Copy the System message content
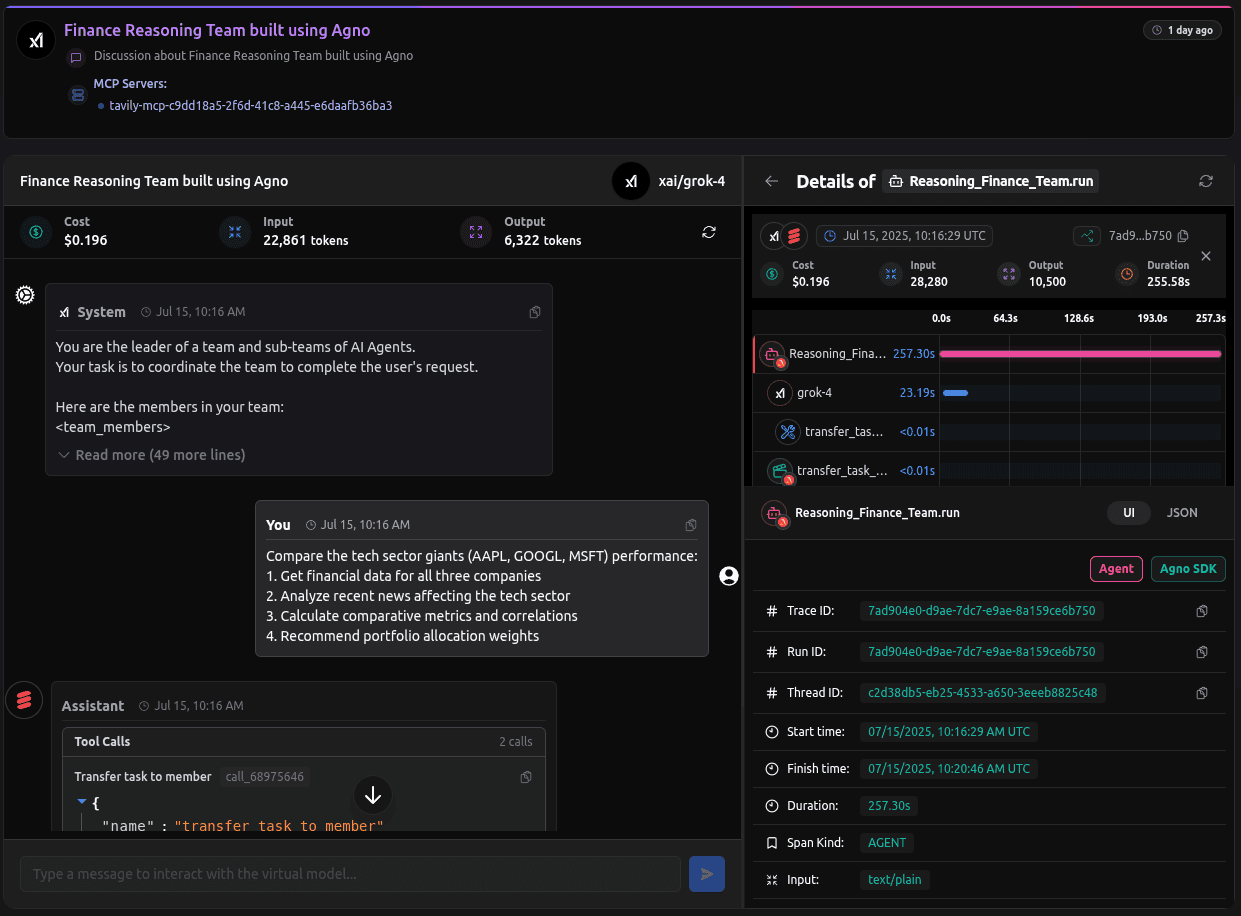Screen dimensions: 1241x916 click(535, 312)
